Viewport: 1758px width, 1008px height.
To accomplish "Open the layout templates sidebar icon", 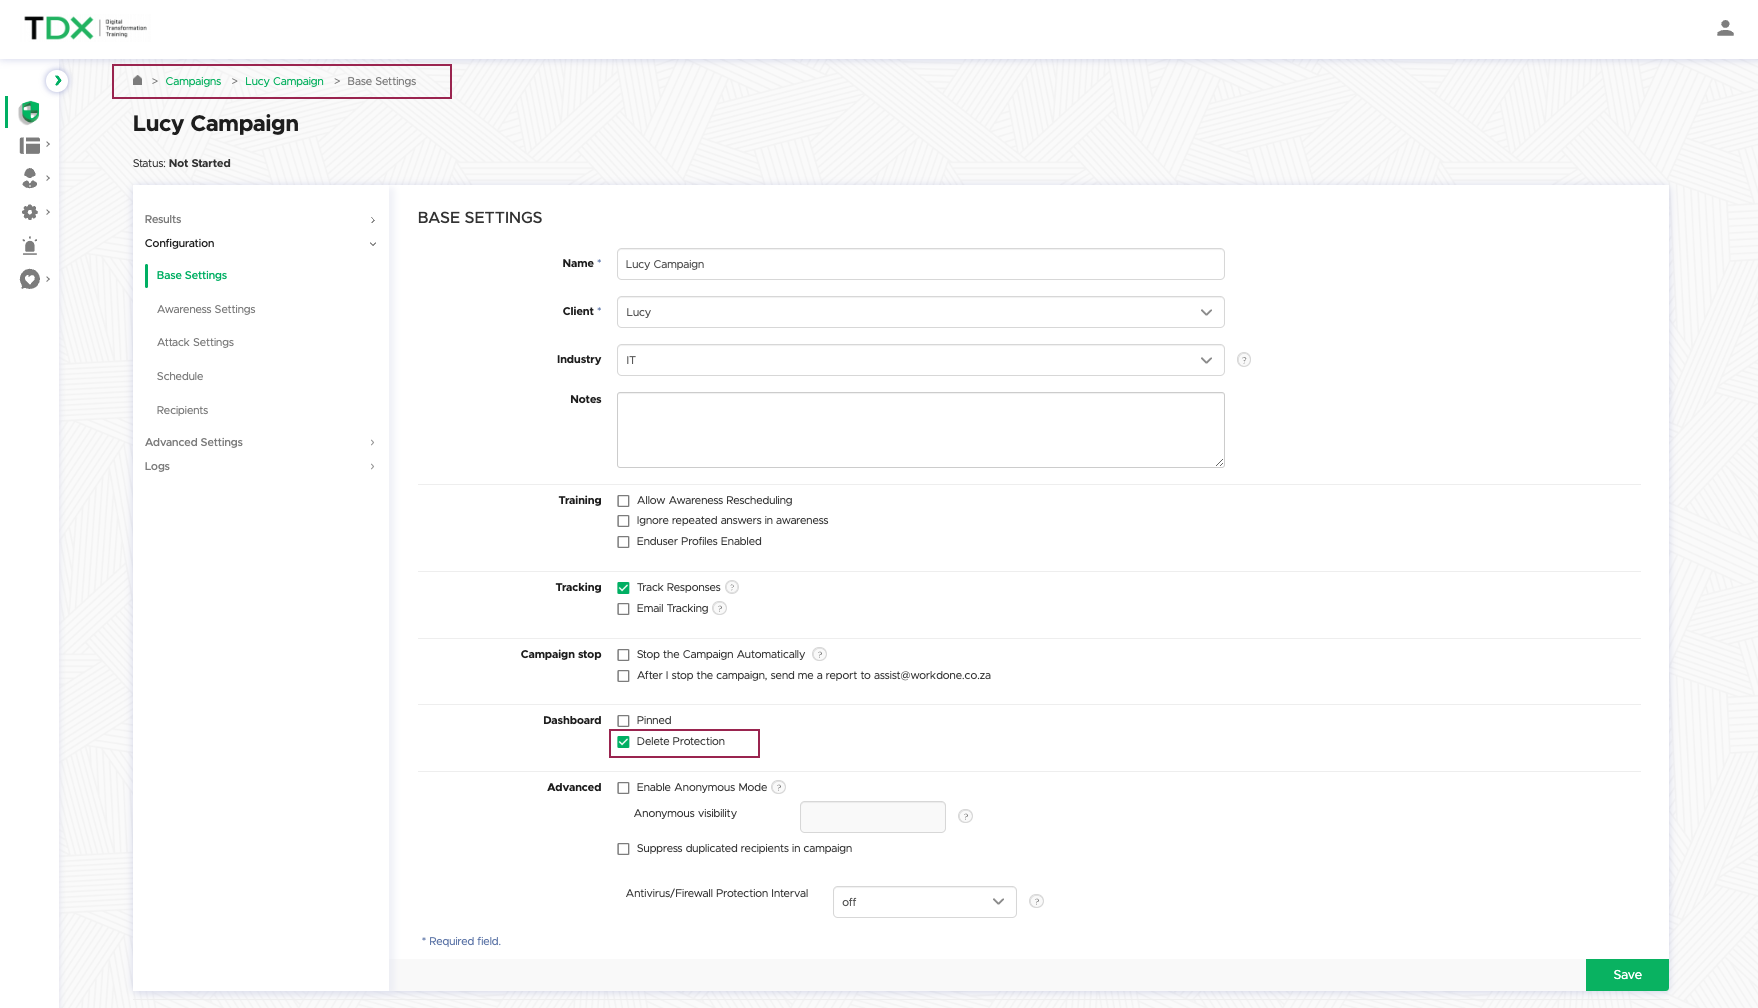I will (30, 146).
